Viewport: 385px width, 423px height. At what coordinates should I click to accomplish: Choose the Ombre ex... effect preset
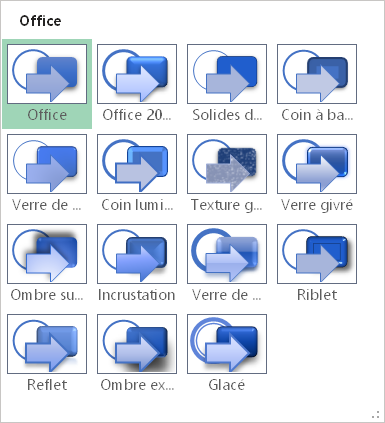(x=137, y=344)
